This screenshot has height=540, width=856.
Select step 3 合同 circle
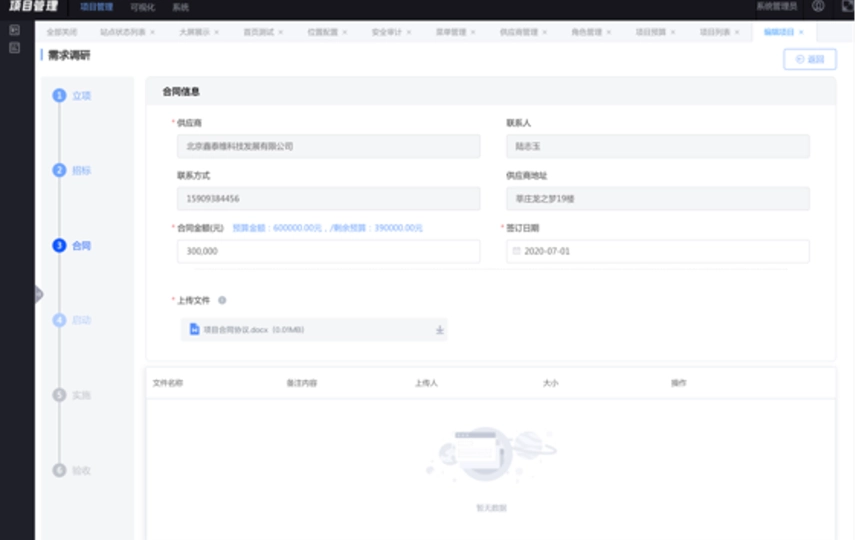59,246
